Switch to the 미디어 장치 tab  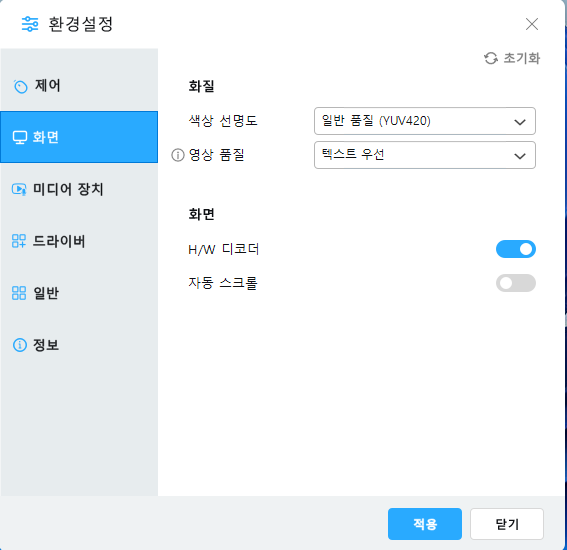[x=79, y=189]
